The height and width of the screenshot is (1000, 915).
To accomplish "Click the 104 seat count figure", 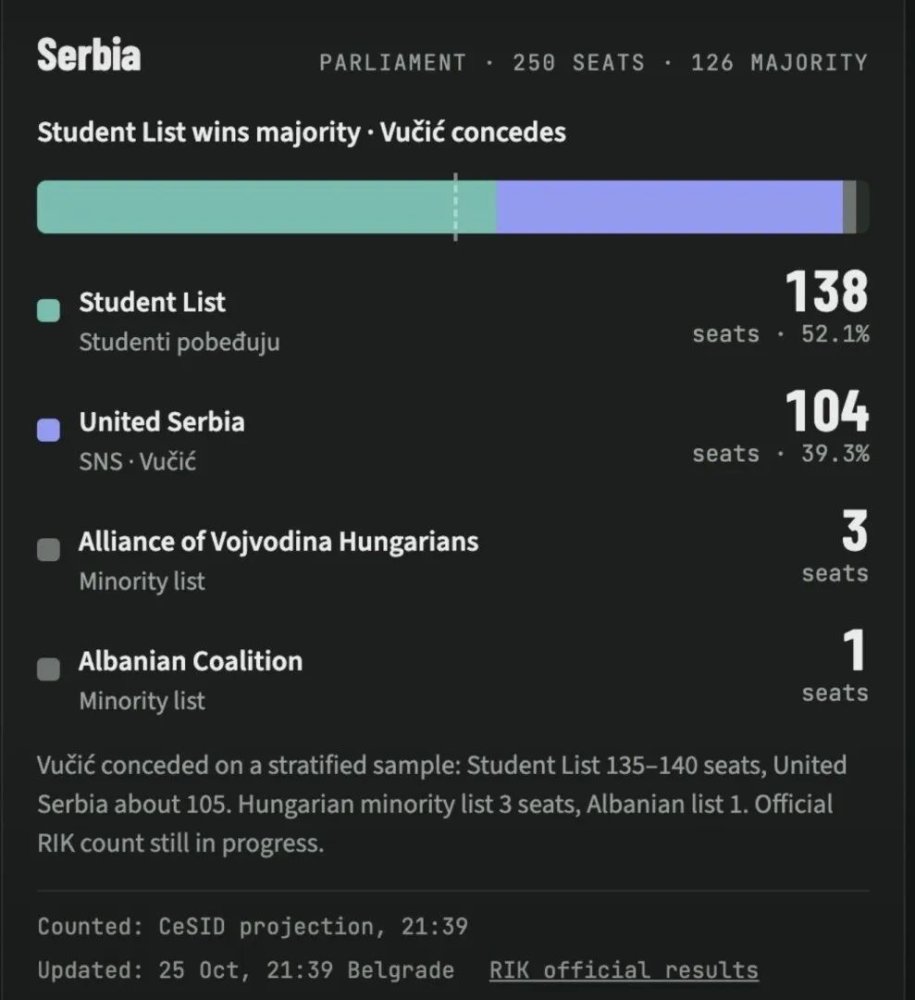I will click(827, 411).
